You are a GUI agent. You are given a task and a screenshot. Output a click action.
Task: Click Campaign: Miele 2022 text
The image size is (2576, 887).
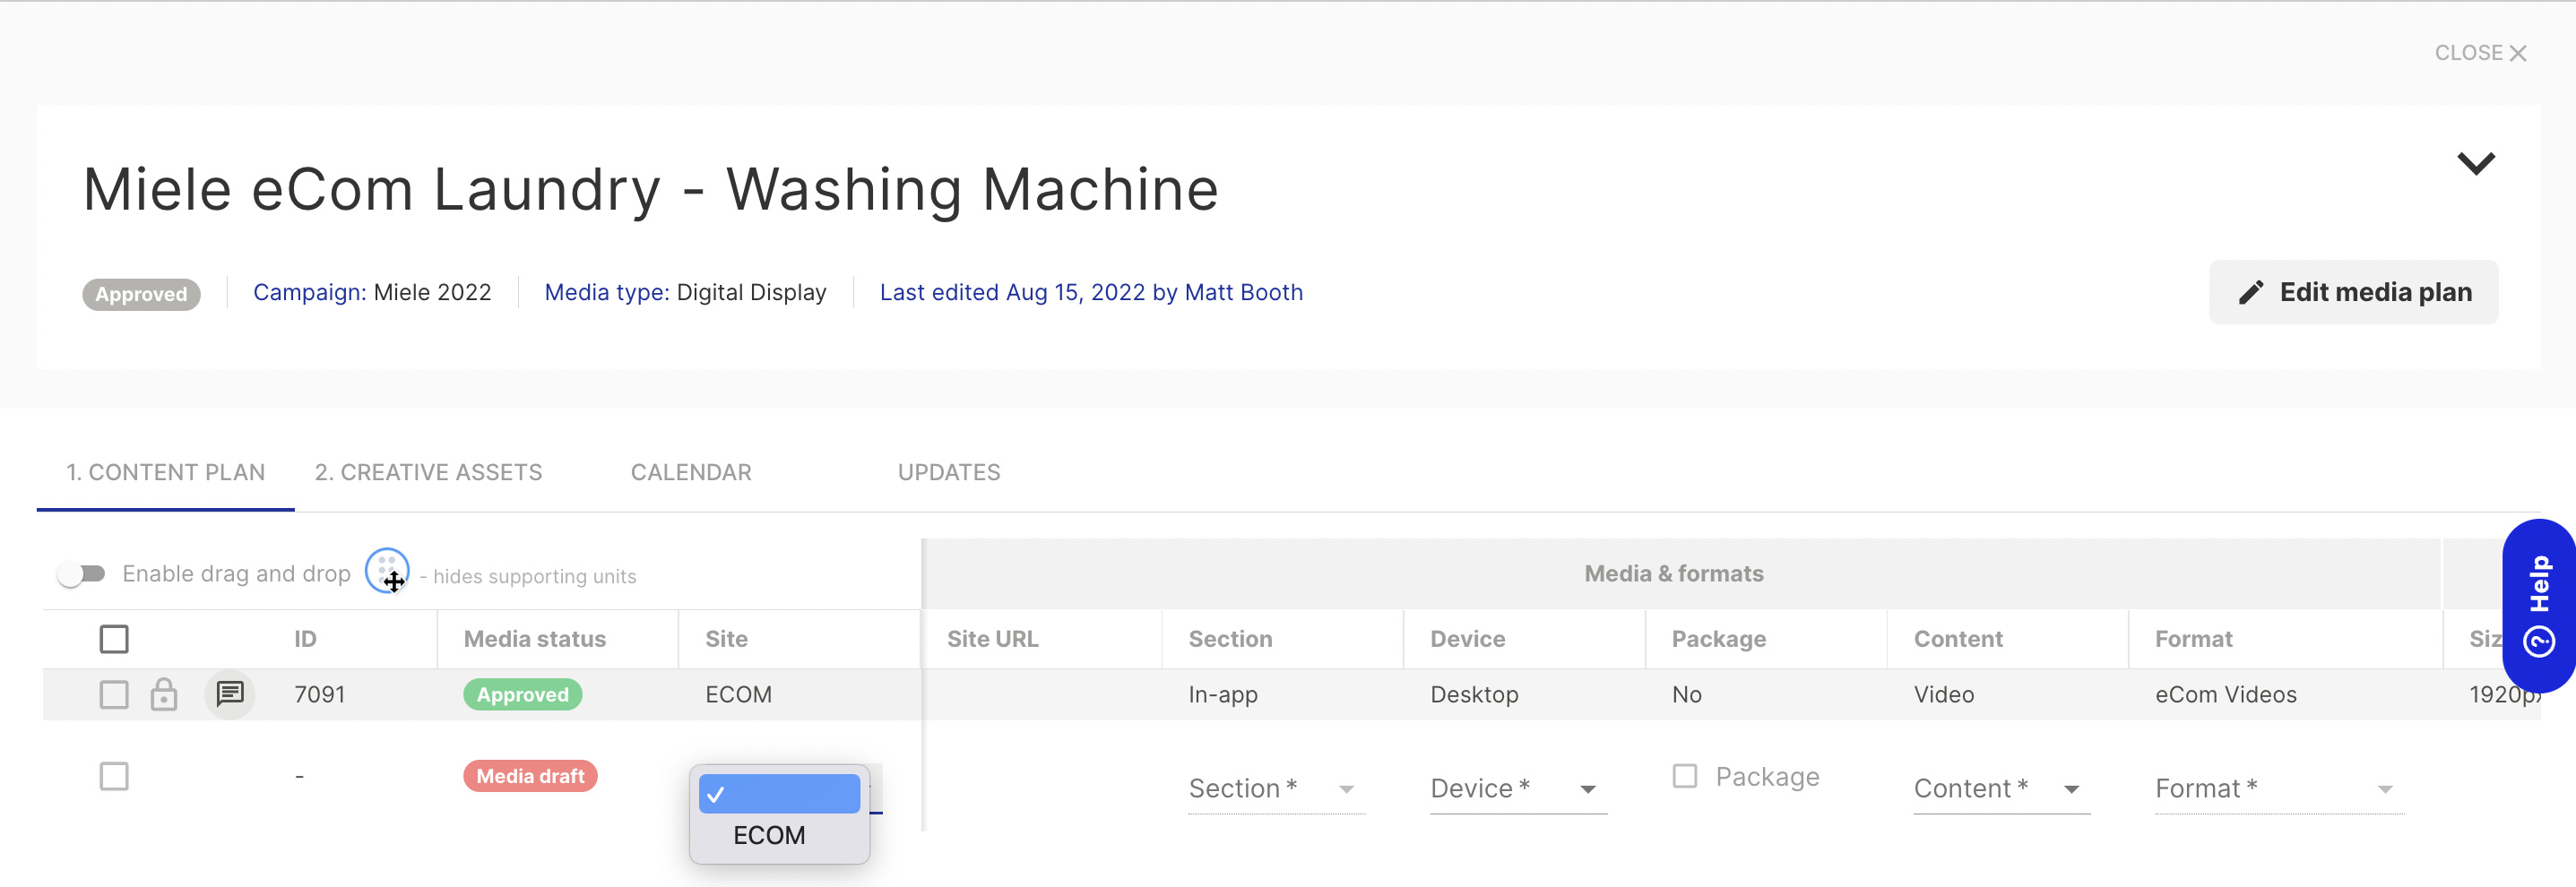pyautogui.click(x=372, y=292)
